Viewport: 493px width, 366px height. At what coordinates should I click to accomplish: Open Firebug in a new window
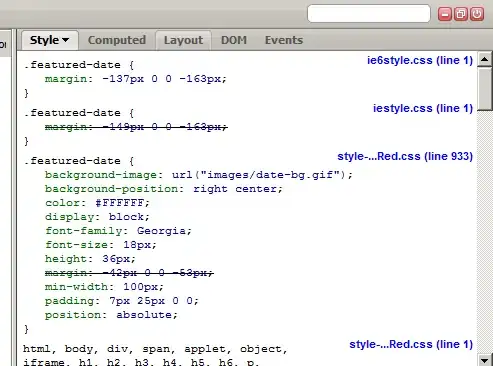point(461,14)
